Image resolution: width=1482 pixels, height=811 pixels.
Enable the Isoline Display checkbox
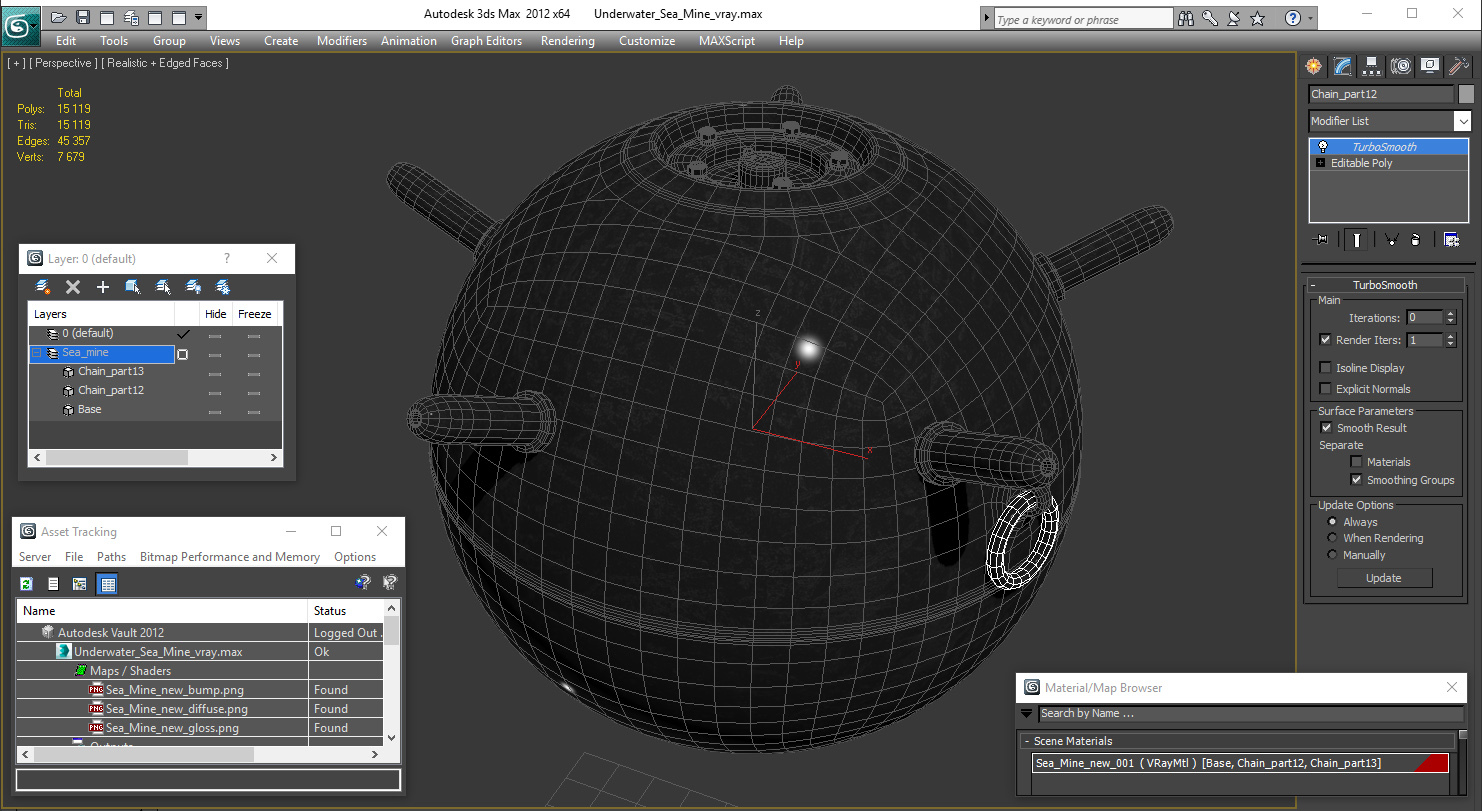(1326, 368)
